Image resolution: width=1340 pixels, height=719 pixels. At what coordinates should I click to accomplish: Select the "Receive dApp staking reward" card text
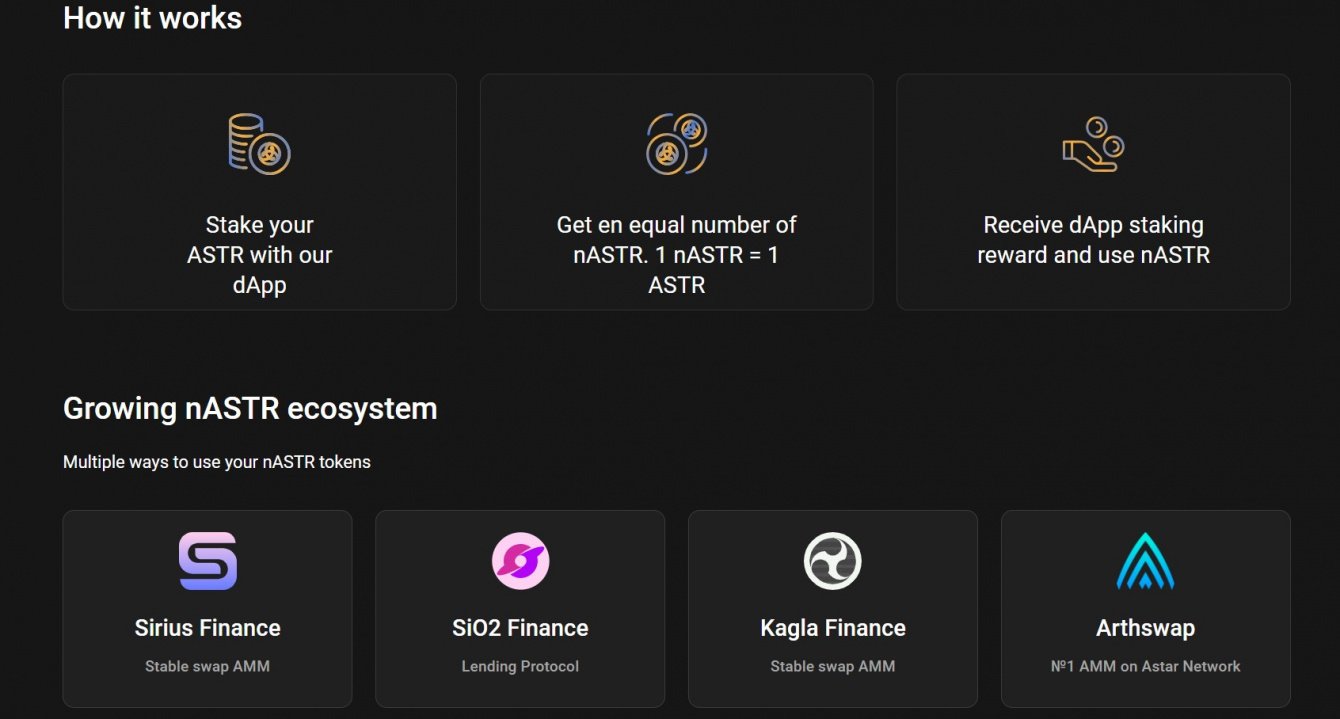pyautogui.click(x=1093, y=240)
